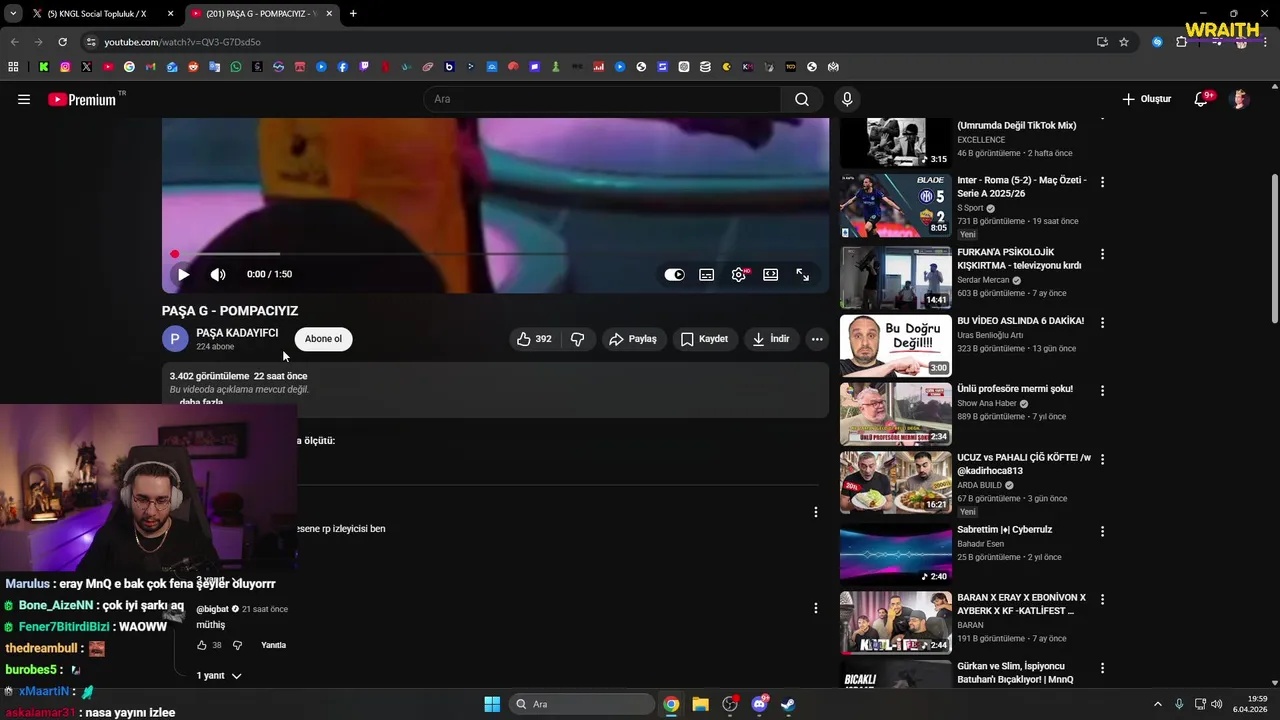Image resolution: width=1280 pixels, height=720 pixels.
Task: Open the YouTube hamburger guide menu
Action: click(24, 99)
